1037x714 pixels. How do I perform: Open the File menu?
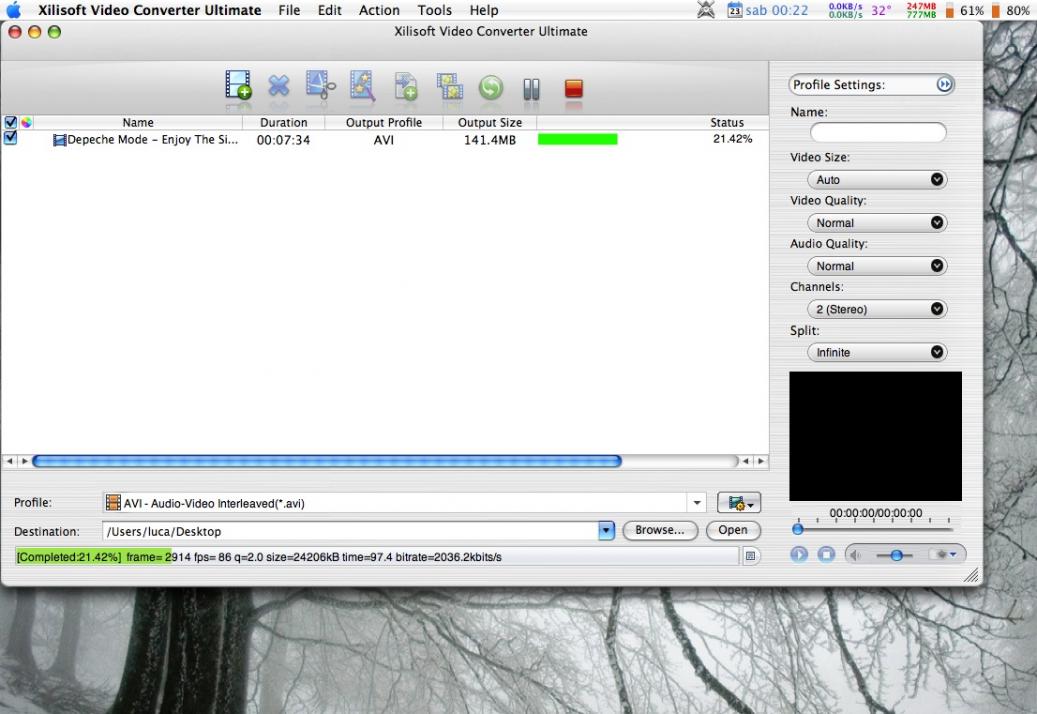[289, 10]
